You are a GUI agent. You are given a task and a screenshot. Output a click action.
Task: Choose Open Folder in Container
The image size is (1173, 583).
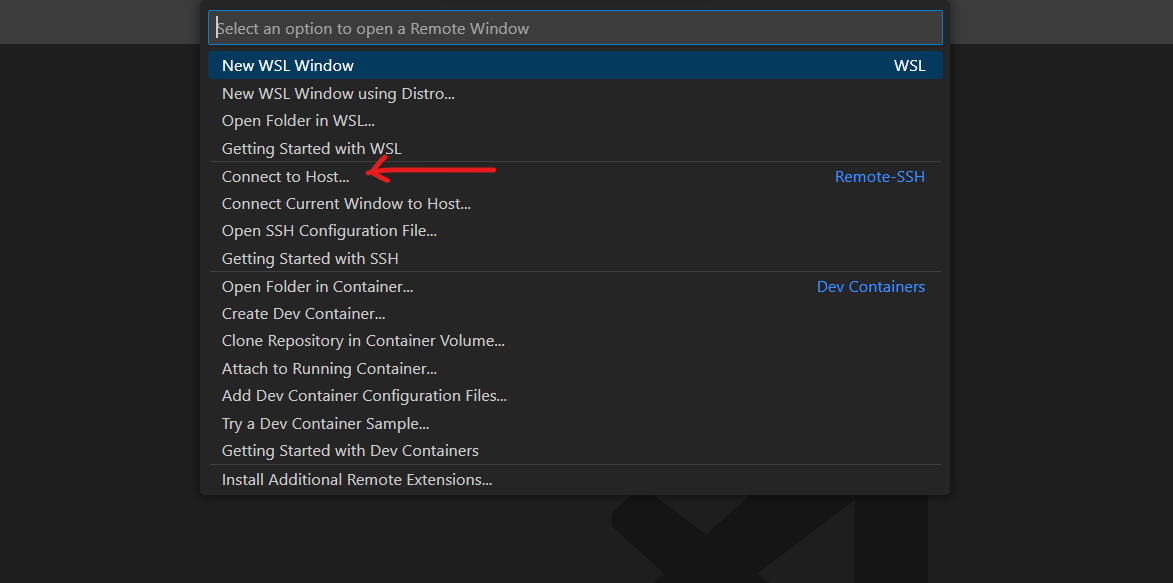click(x=317, y=286)
